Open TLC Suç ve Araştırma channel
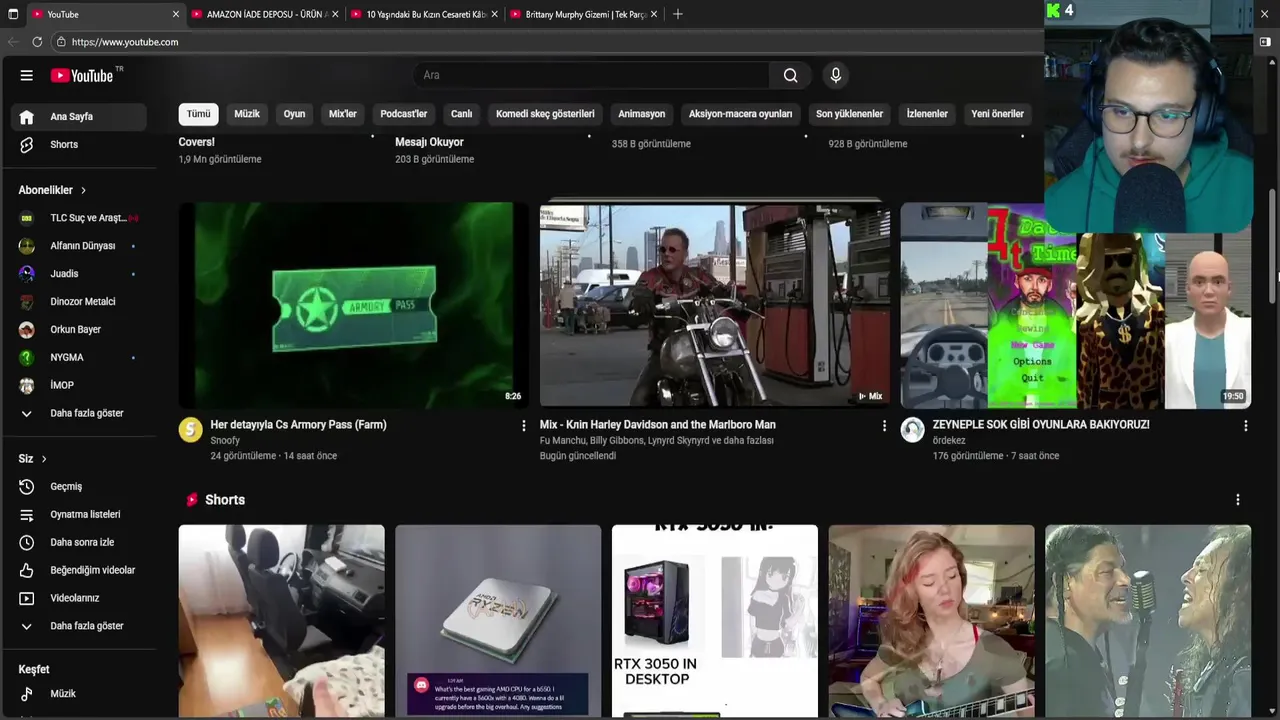1280x720 pixels. (79, 218)
